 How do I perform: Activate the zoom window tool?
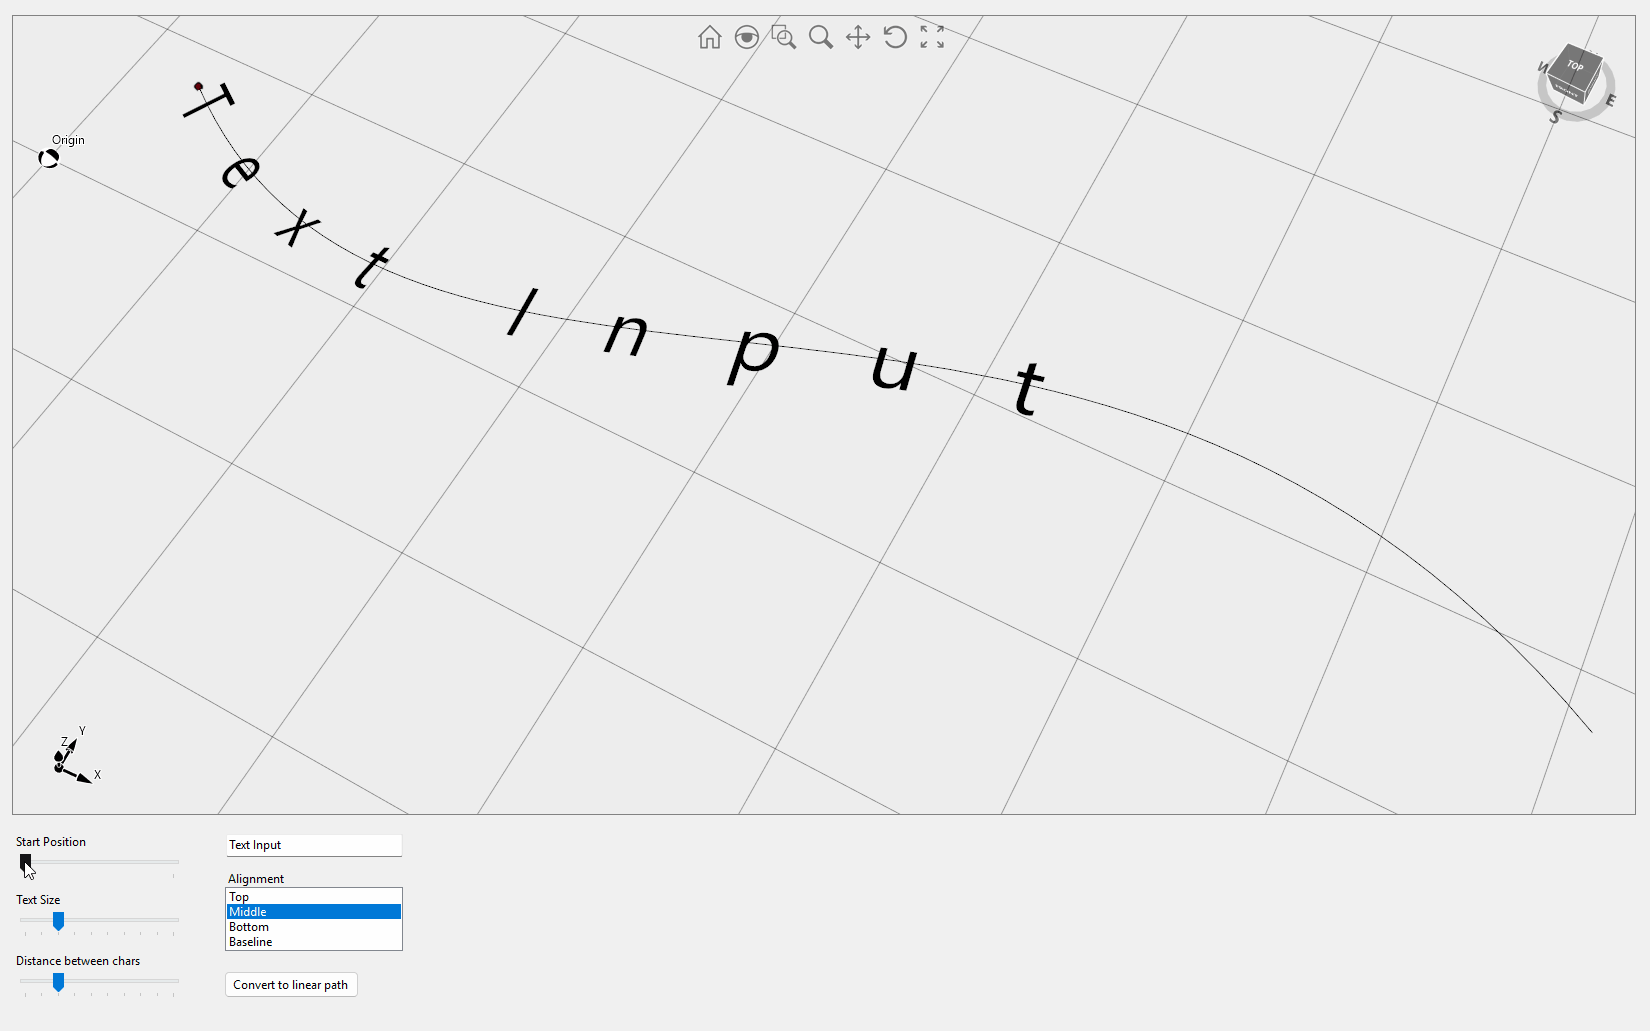point(784,38)
